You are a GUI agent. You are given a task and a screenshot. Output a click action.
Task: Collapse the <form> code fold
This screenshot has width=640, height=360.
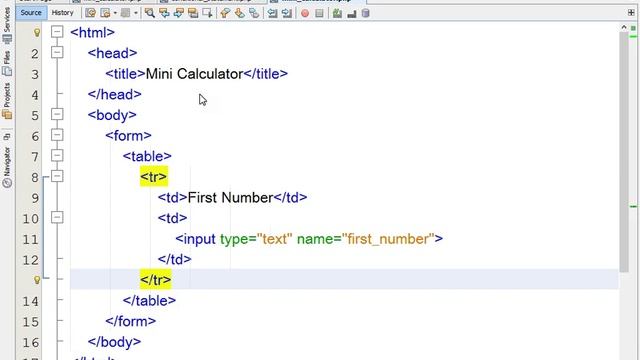point(57,135)
